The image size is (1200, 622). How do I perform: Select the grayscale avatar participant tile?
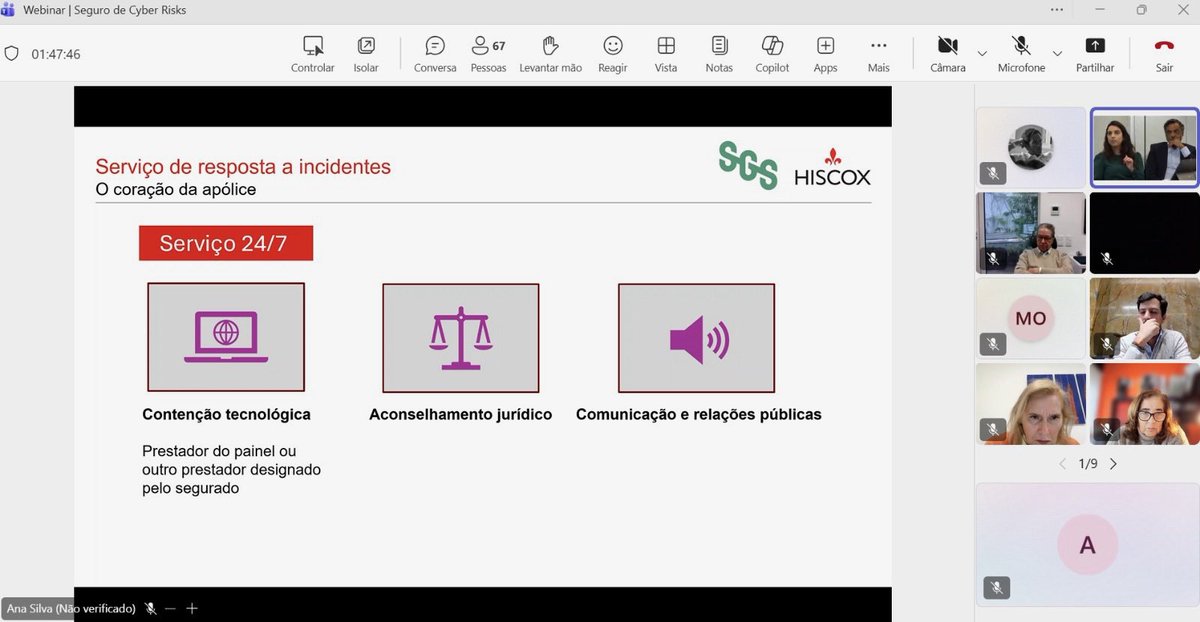pos(1030,147)
